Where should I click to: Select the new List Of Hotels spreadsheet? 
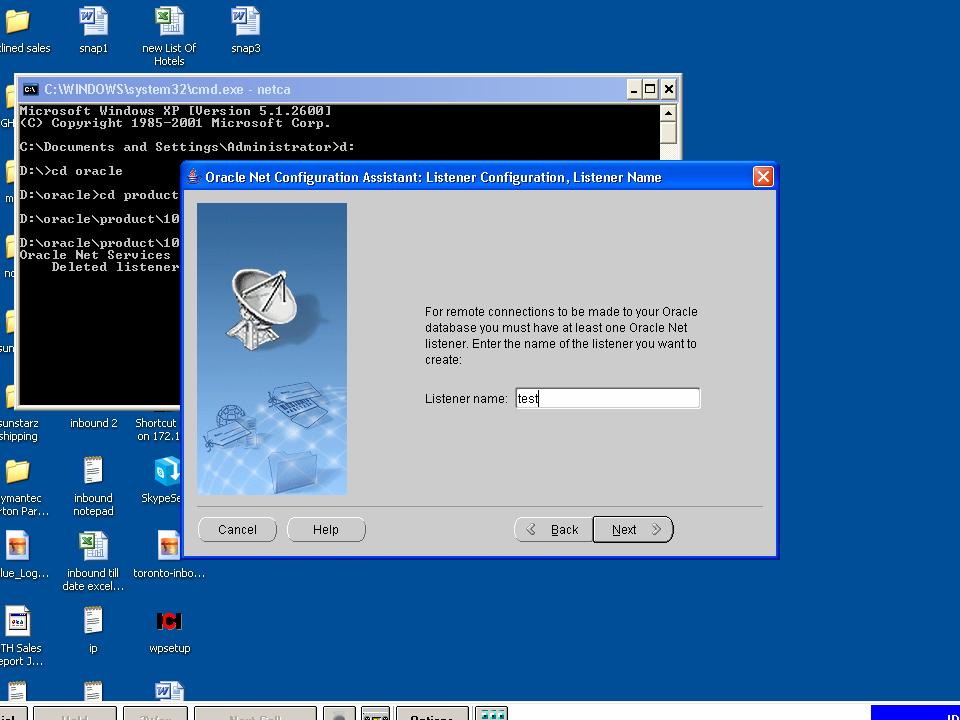coord(169,22)
